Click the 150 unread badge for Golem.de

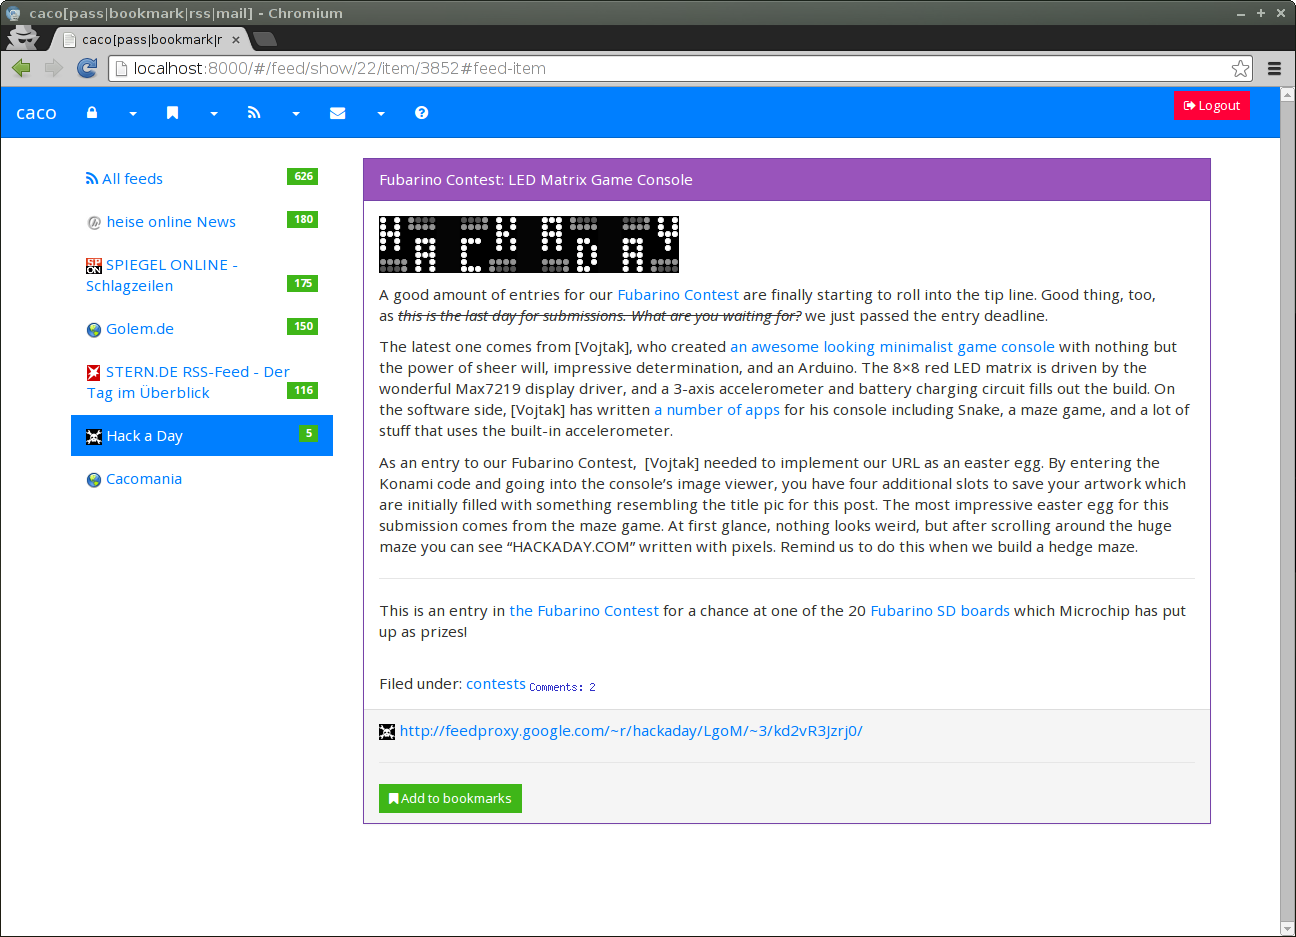pos(303,326)
